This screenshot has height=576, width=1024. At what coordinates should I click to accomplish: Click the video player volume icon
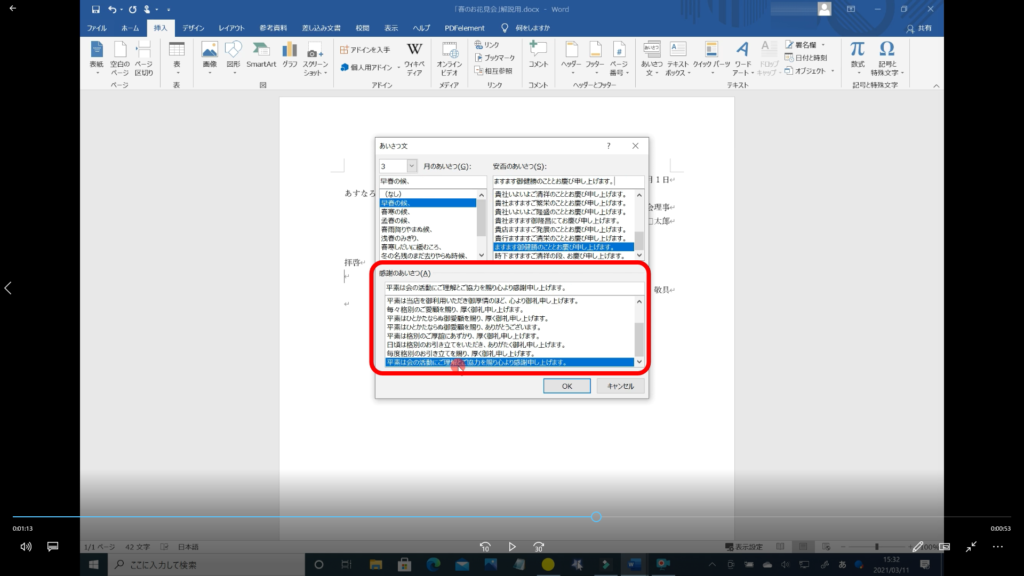pyautogui.click(x=26, y=547)
